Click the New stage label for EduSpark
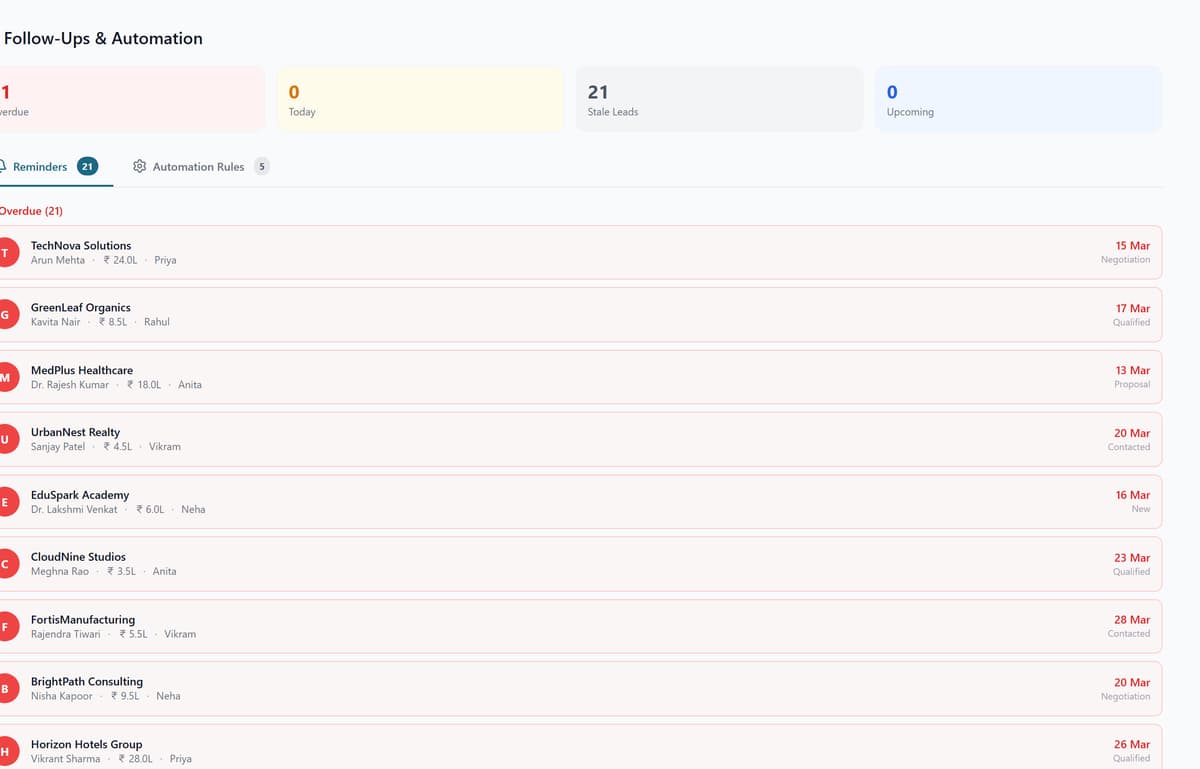 point(1141,509)
